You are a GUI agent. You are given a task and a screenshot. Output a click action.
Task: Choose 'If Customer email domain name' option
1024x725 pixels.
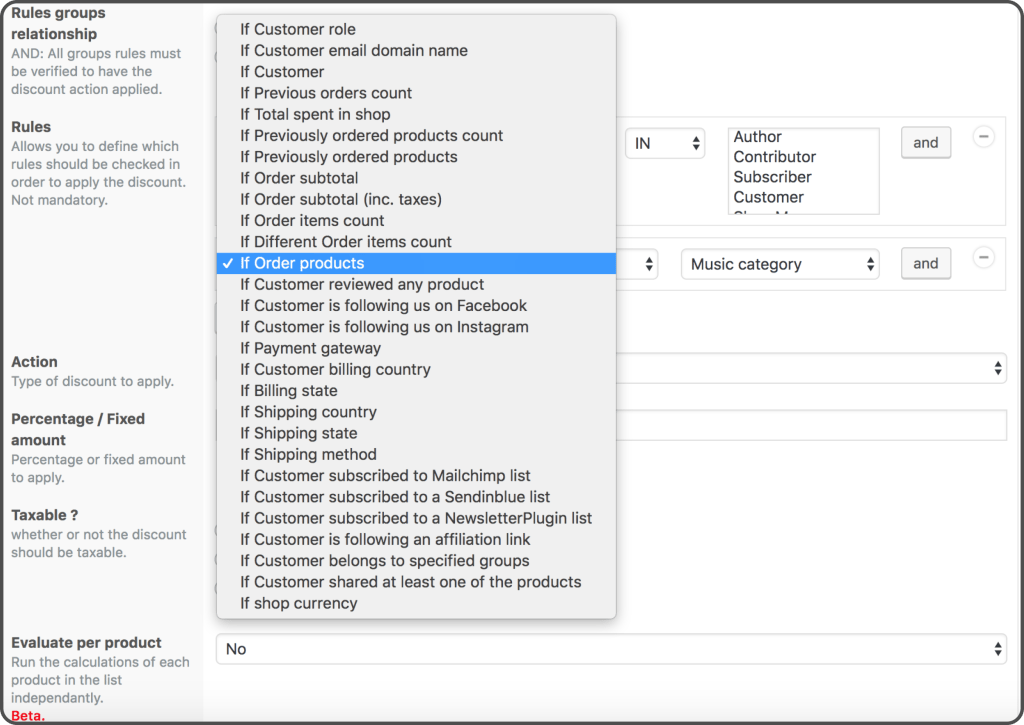click(354, 50)
